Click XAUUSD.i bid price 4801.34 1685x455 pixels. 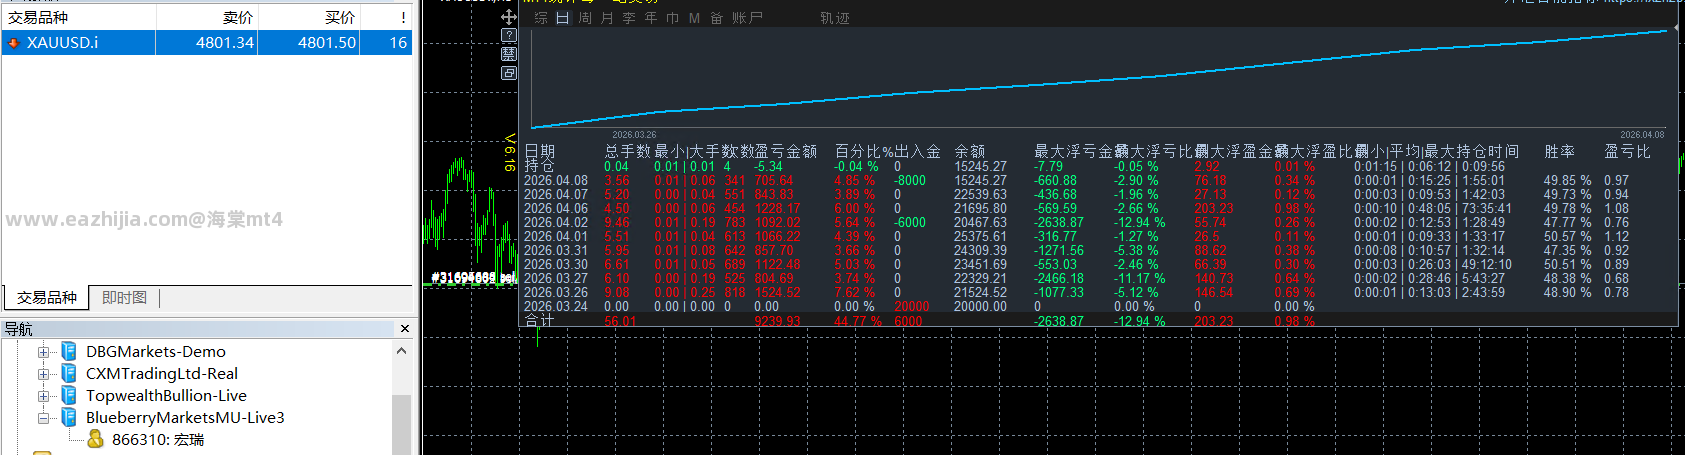click(x=225, y=43)
